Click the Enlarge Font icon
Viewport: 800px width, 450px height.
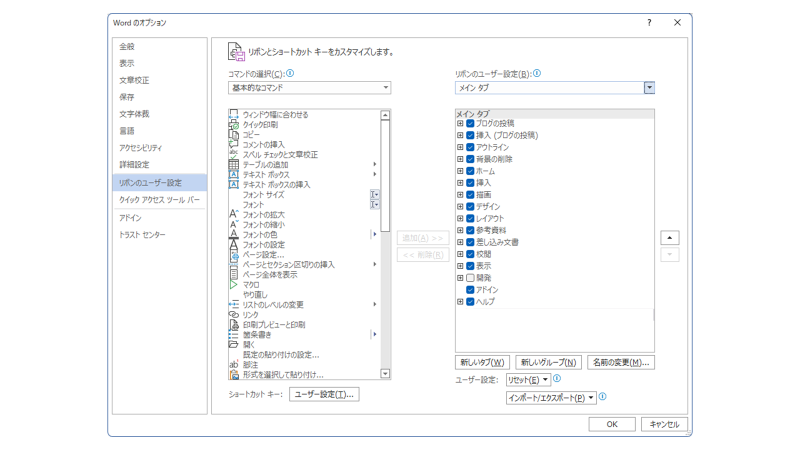click(x=234, y=214)
